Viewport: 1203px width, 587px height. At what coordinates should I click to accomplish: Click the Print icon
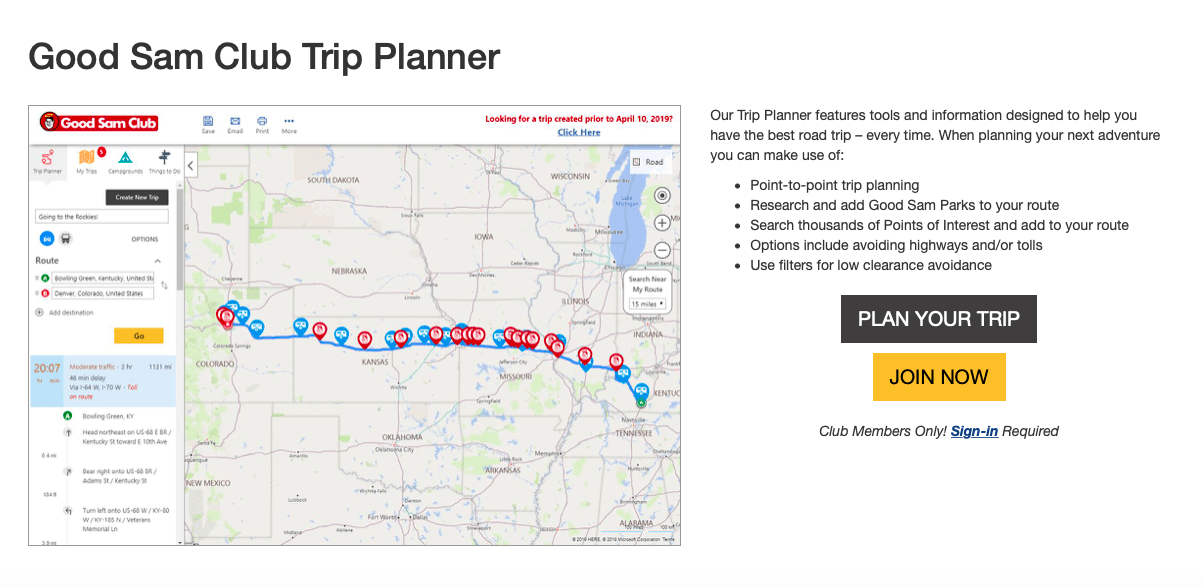(262, 121)
